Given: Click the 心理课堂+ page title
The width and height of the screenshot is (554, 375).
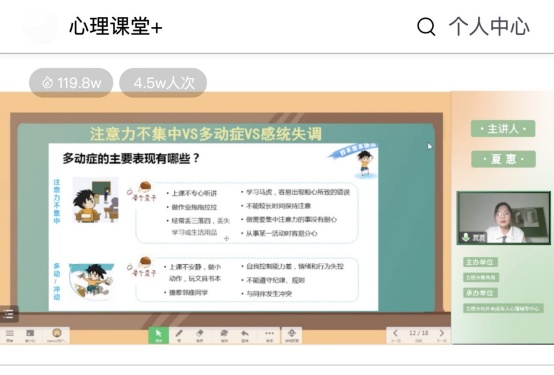Looking at the screenshot, I should coord(116,27).
